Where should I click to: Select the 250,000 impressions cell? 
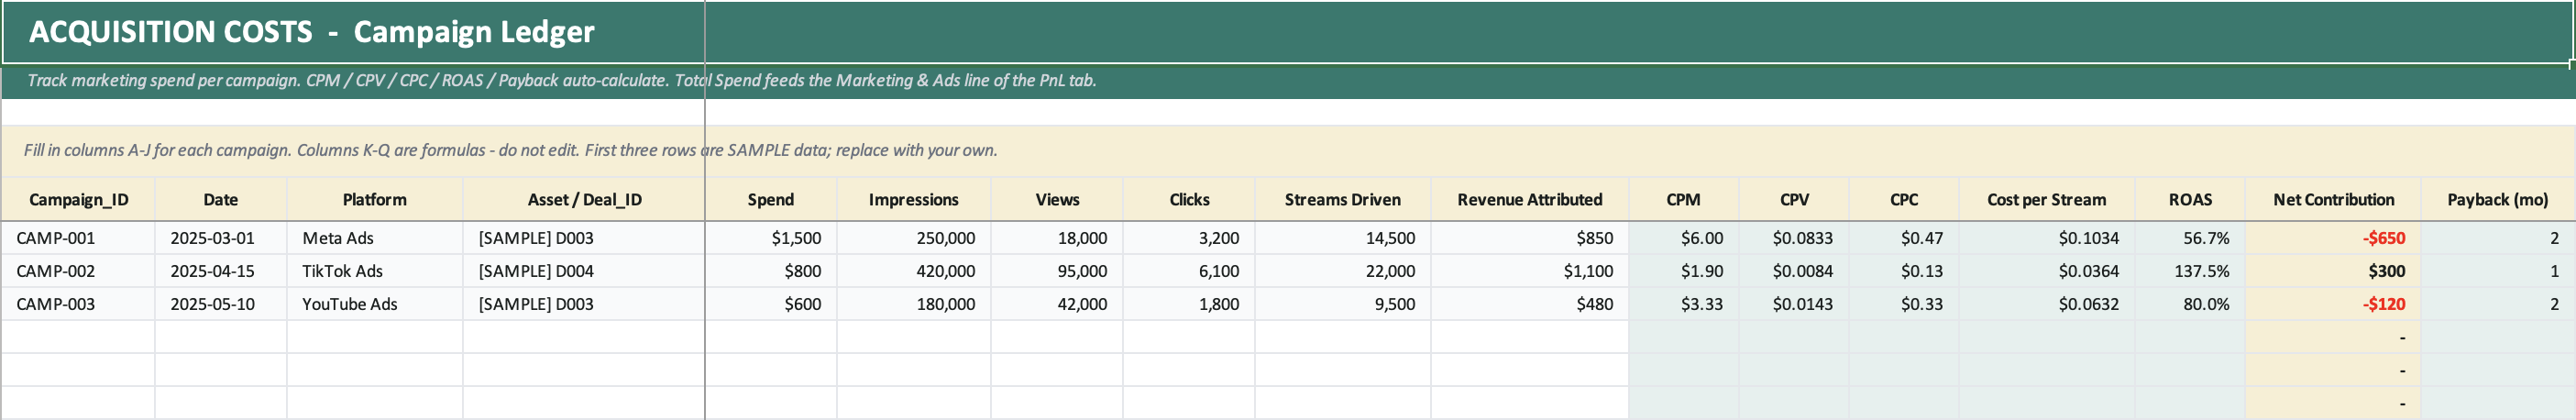(914, 238)
